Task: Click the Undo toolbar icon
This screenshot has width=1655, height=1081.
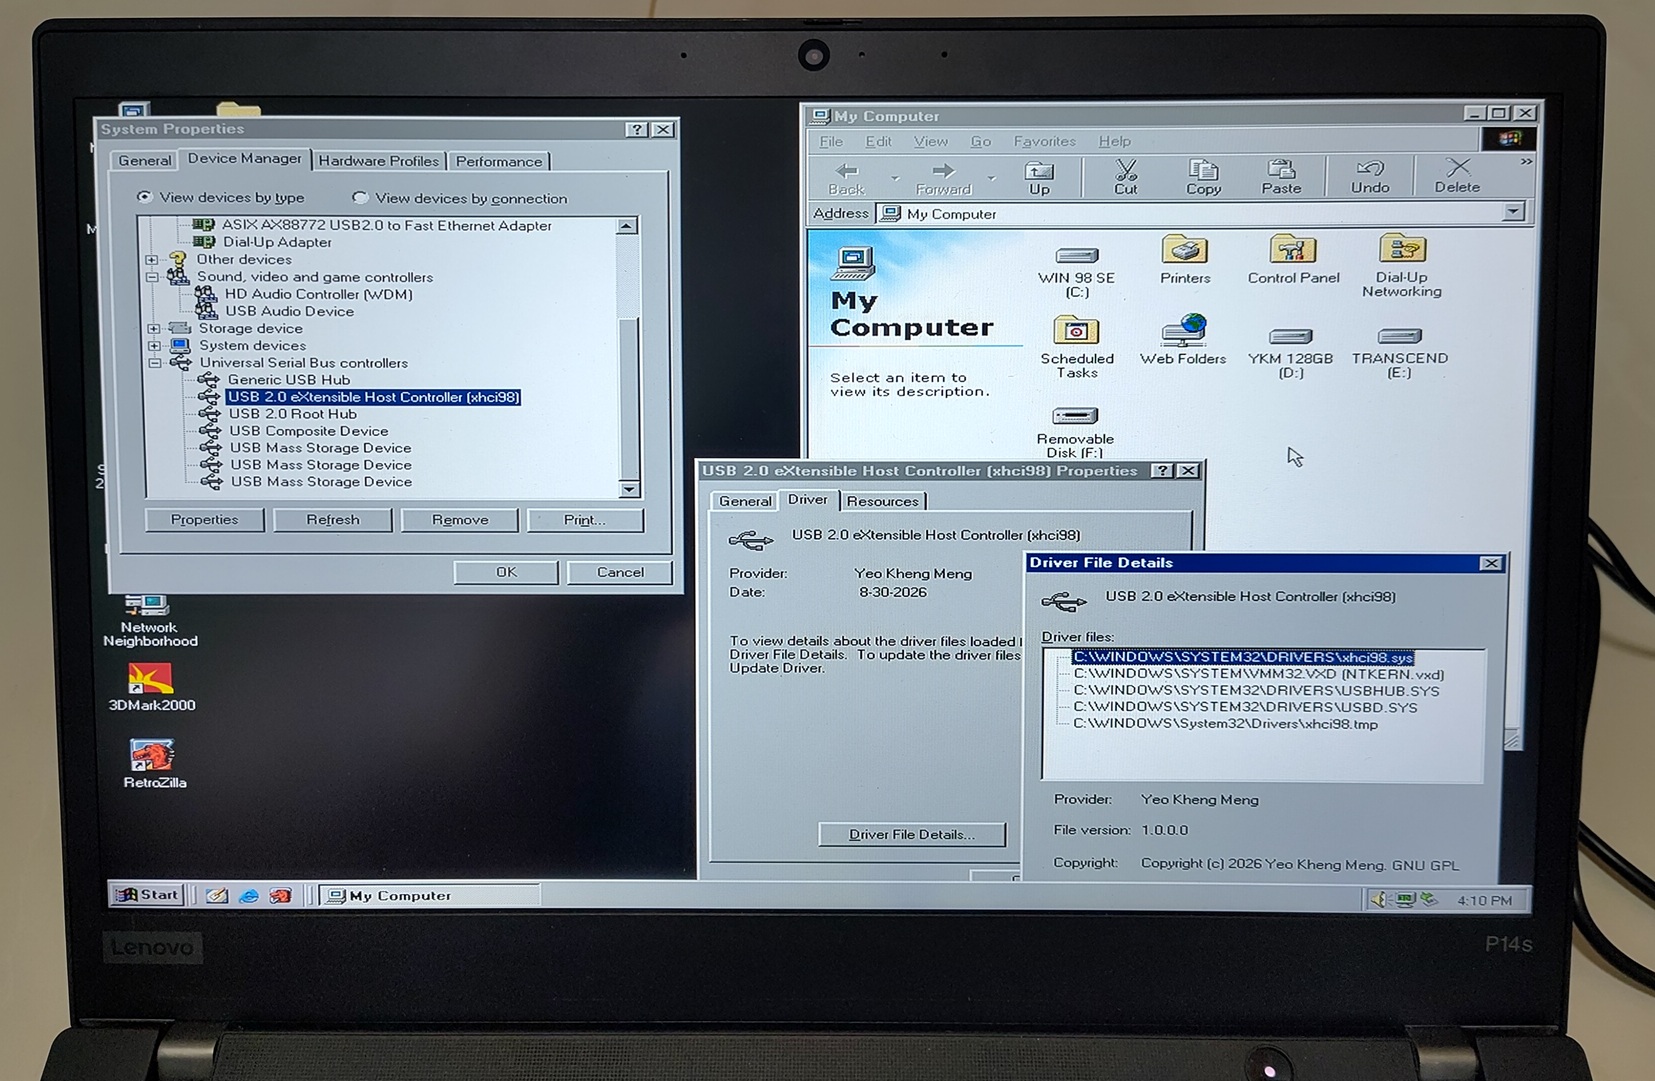Action: (1370, 177)
